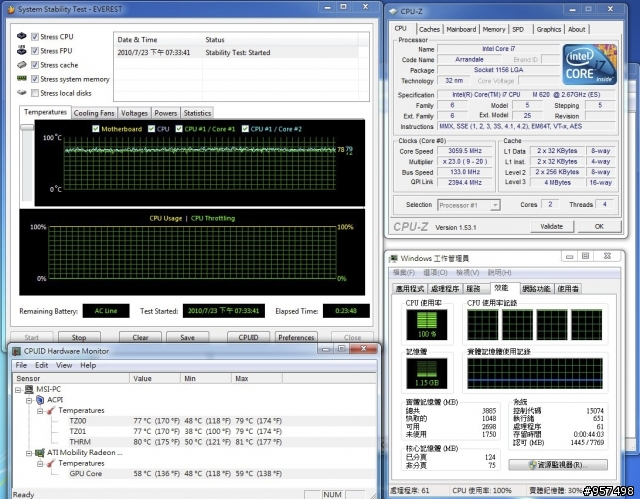640x499 pixels.
Task: Open EVEREST Preferences
Action: point(296,337)
